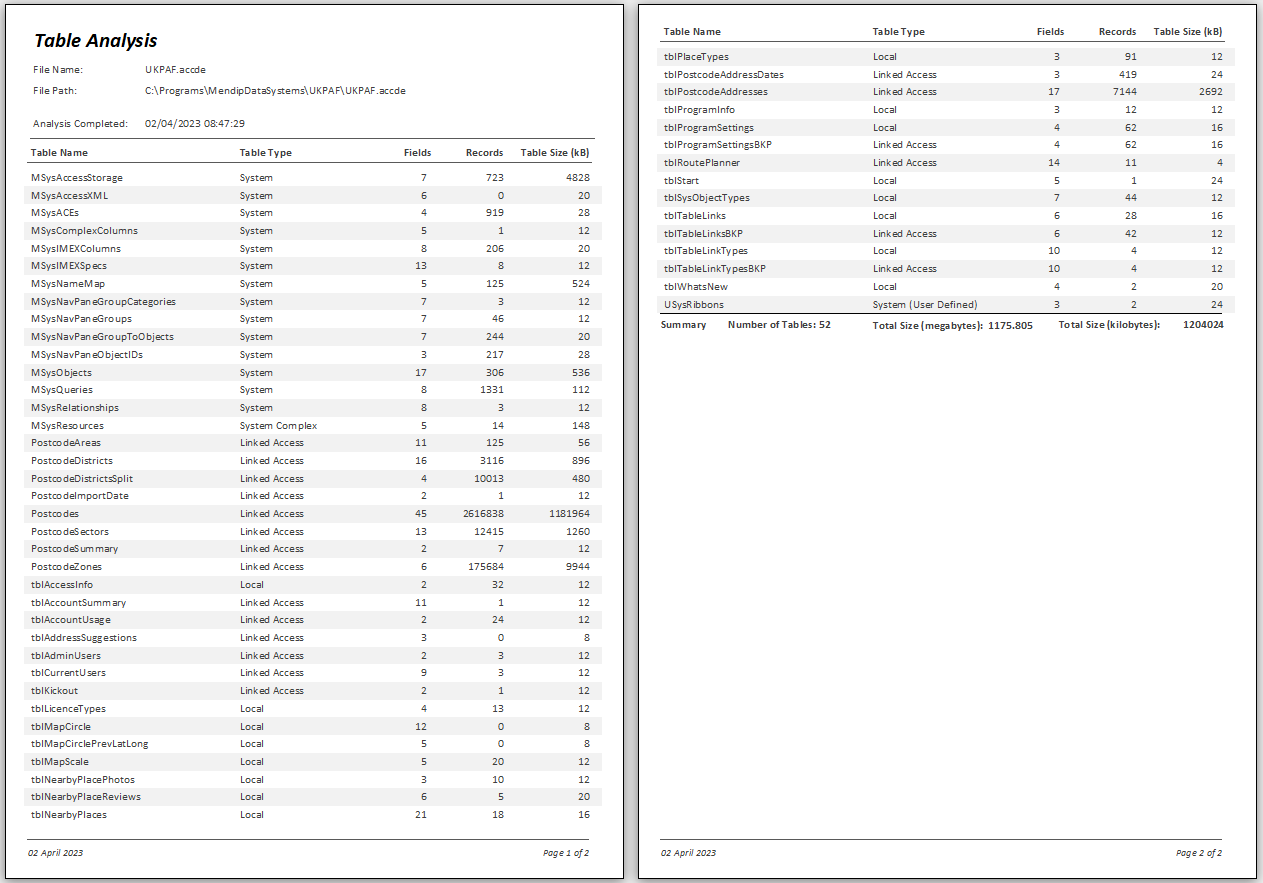Click tblPlaceTypes on page 2
This screenshot has width=1263, height=883.
tap(696, 57)
